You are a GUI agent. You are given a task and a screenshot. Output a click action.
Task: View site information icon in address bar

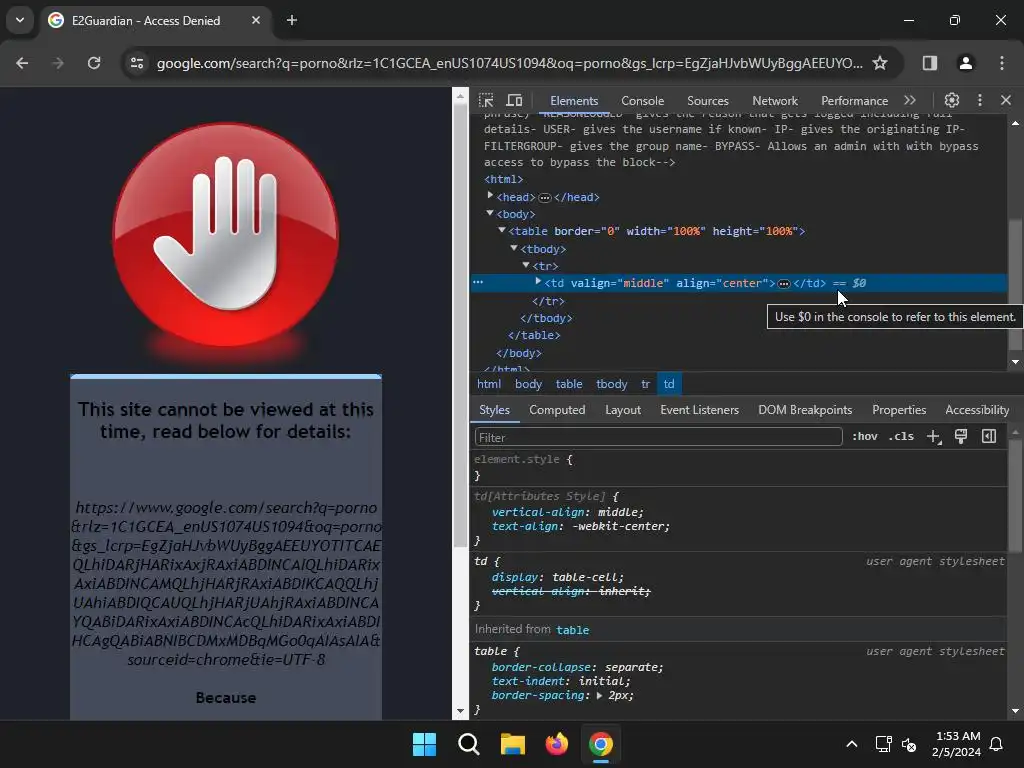coord(137,63)
